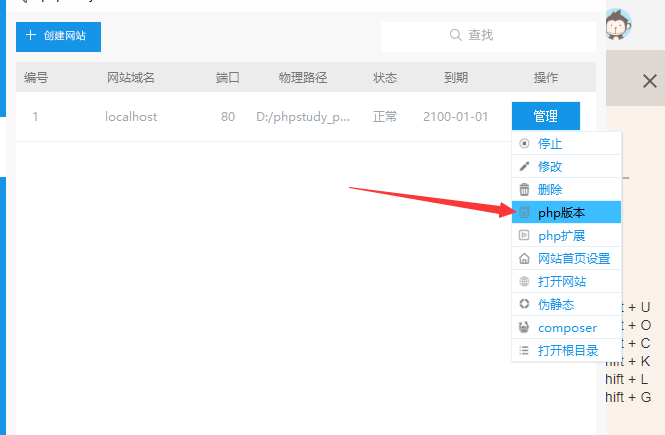Click the trash can delete icon
The height and width of the screenshot is (435, 665).
tap(524, 189)
